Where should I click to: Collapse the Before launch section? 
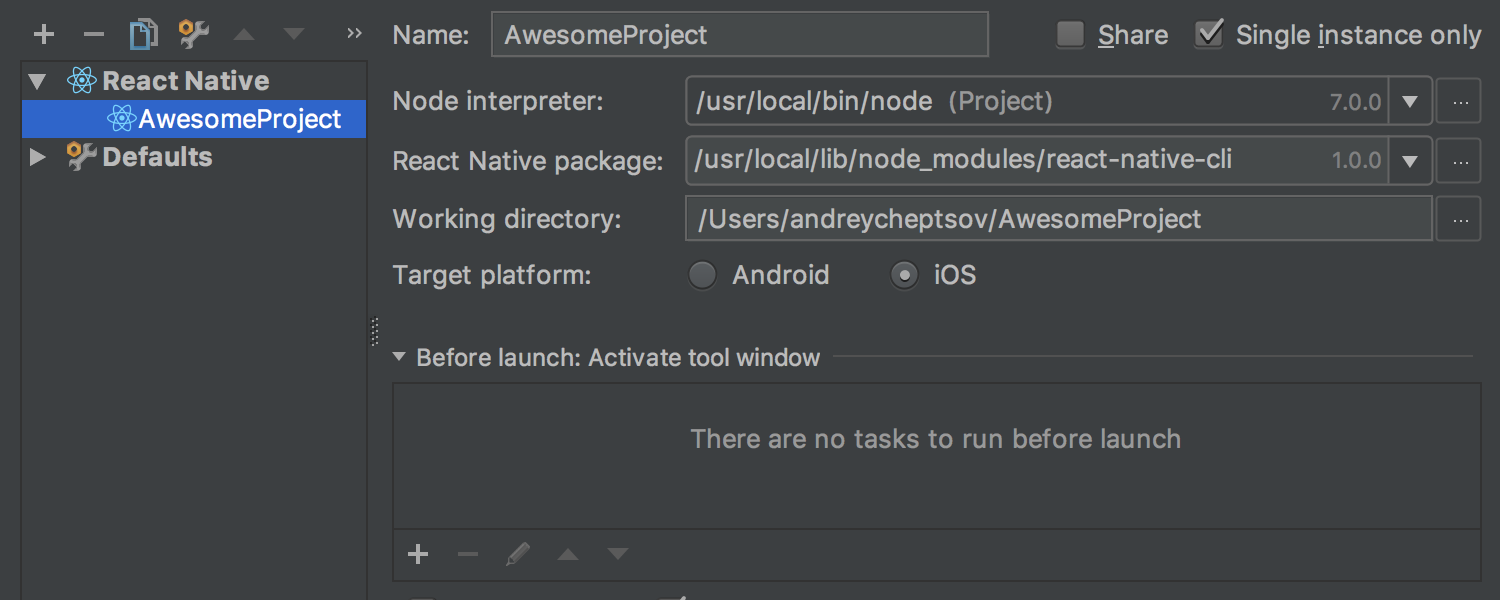tap(399, 357)
